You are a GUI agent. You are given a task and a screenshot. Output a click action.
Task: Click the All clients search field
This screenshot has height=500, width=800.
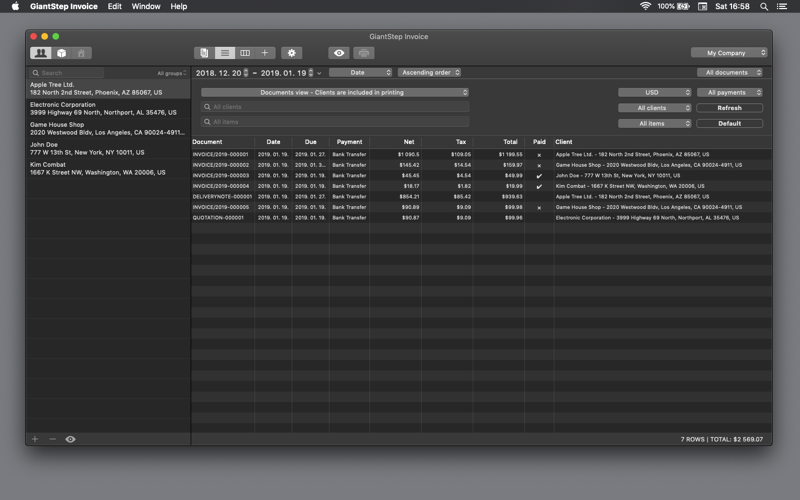tap(335, 107)
